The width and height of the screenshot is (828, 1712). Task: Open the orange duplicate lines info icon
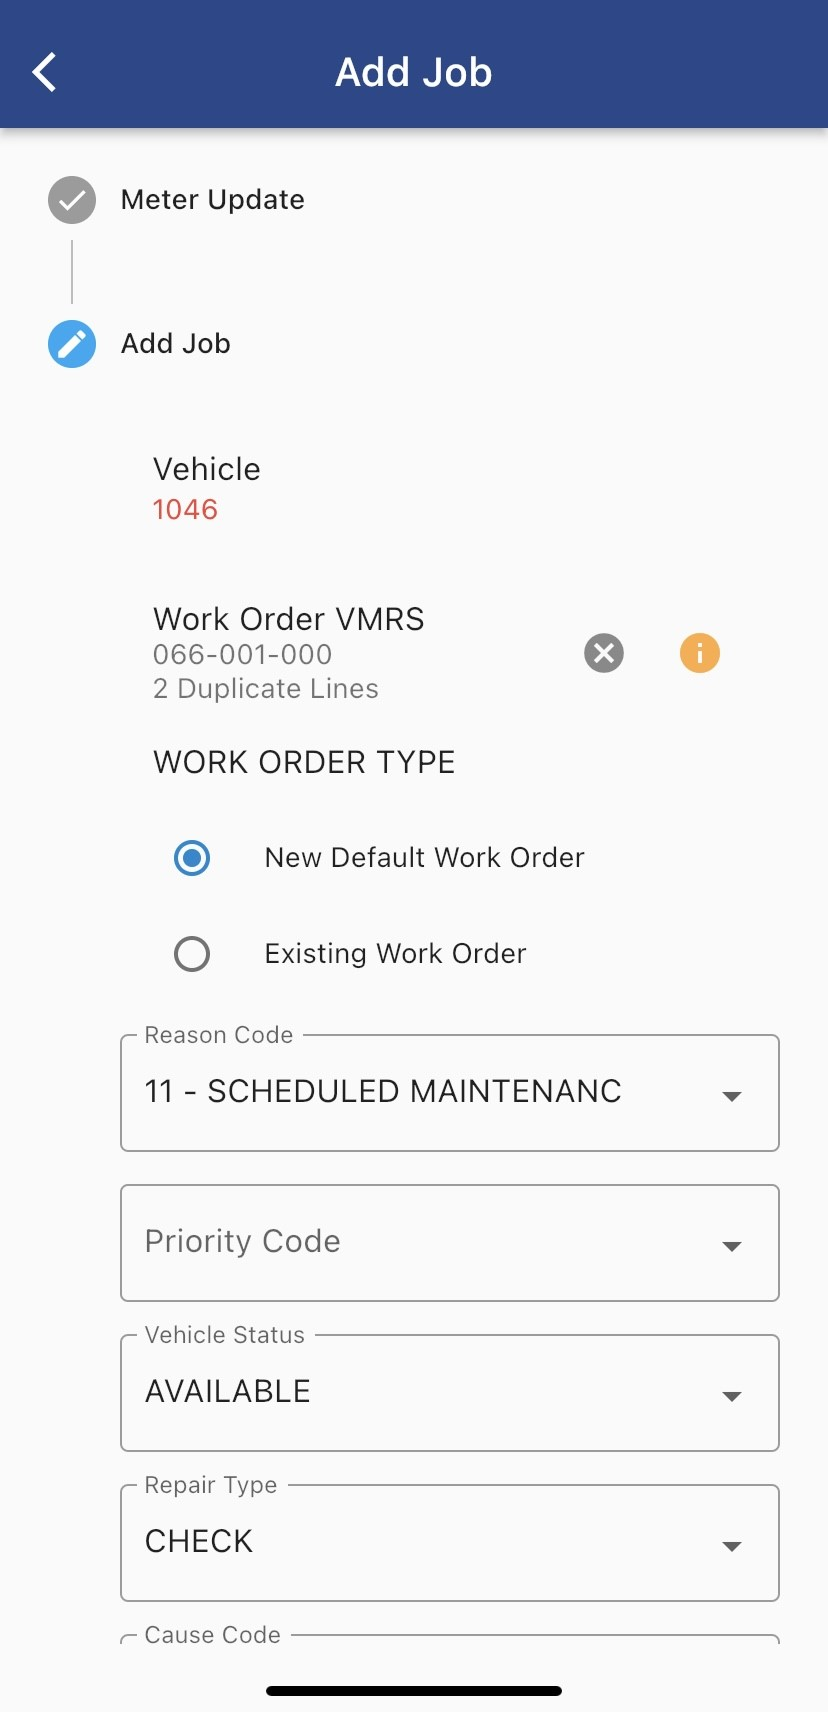pos(700,654)
